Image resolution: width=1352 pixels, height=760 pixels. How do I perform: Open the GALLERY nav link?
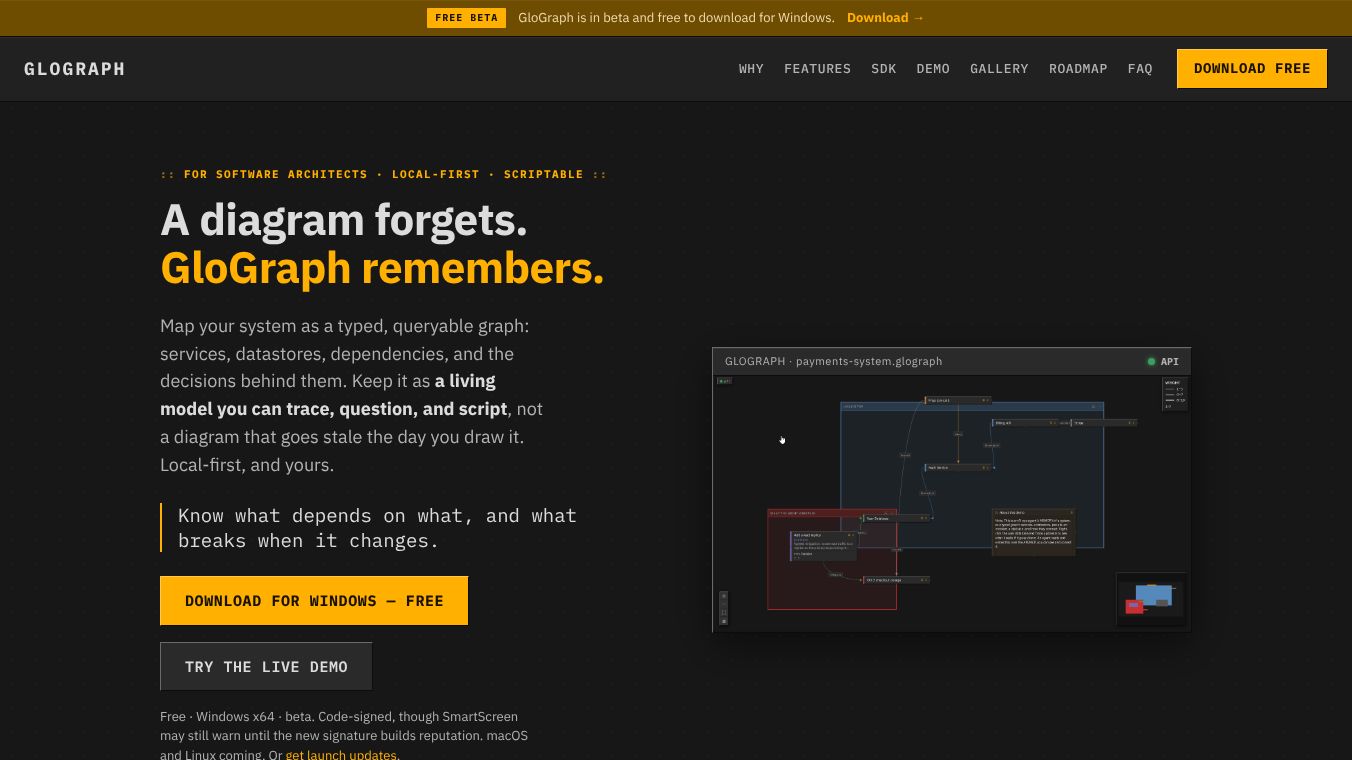[x=999, y=69]
